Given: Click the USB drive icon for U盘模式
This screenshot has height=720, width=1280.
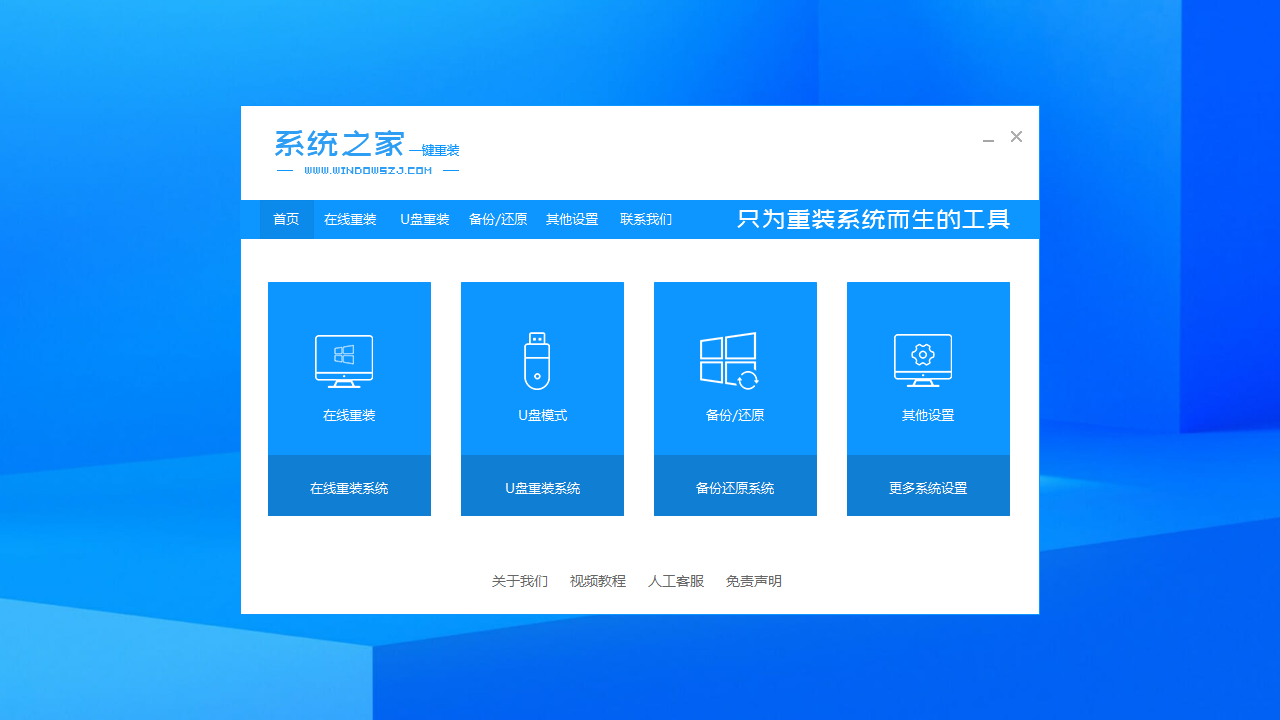Looking at the screenshot, I should [x=537, y=361].
